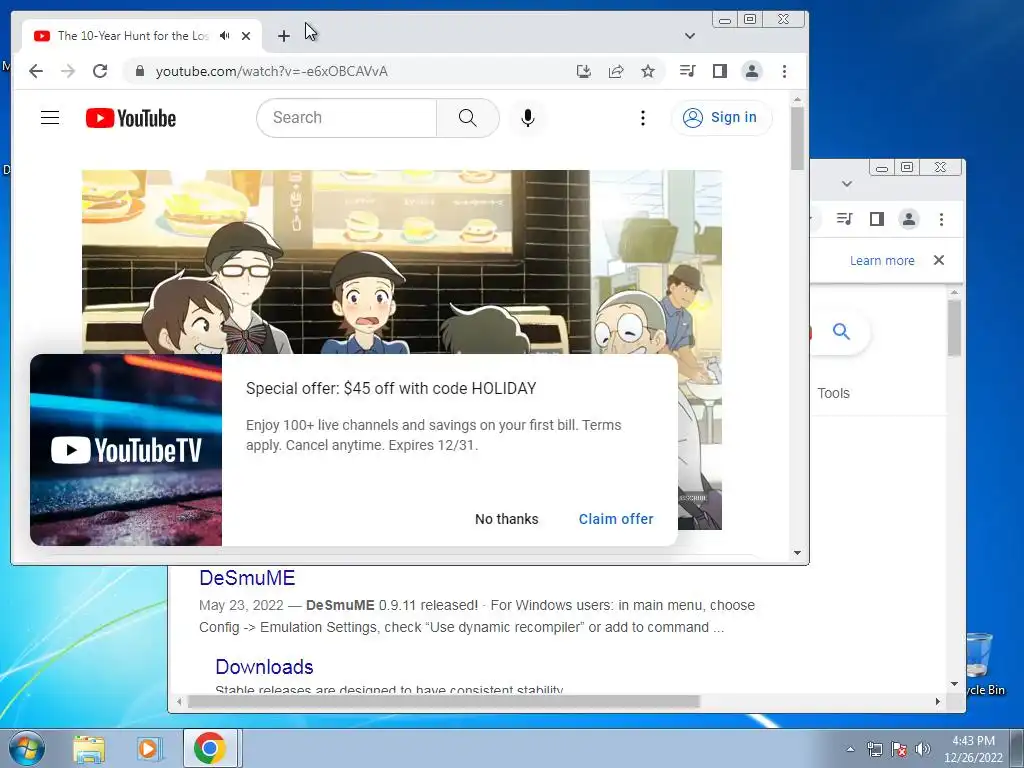Open side panel in back Chrome window

tap(876, 219)
